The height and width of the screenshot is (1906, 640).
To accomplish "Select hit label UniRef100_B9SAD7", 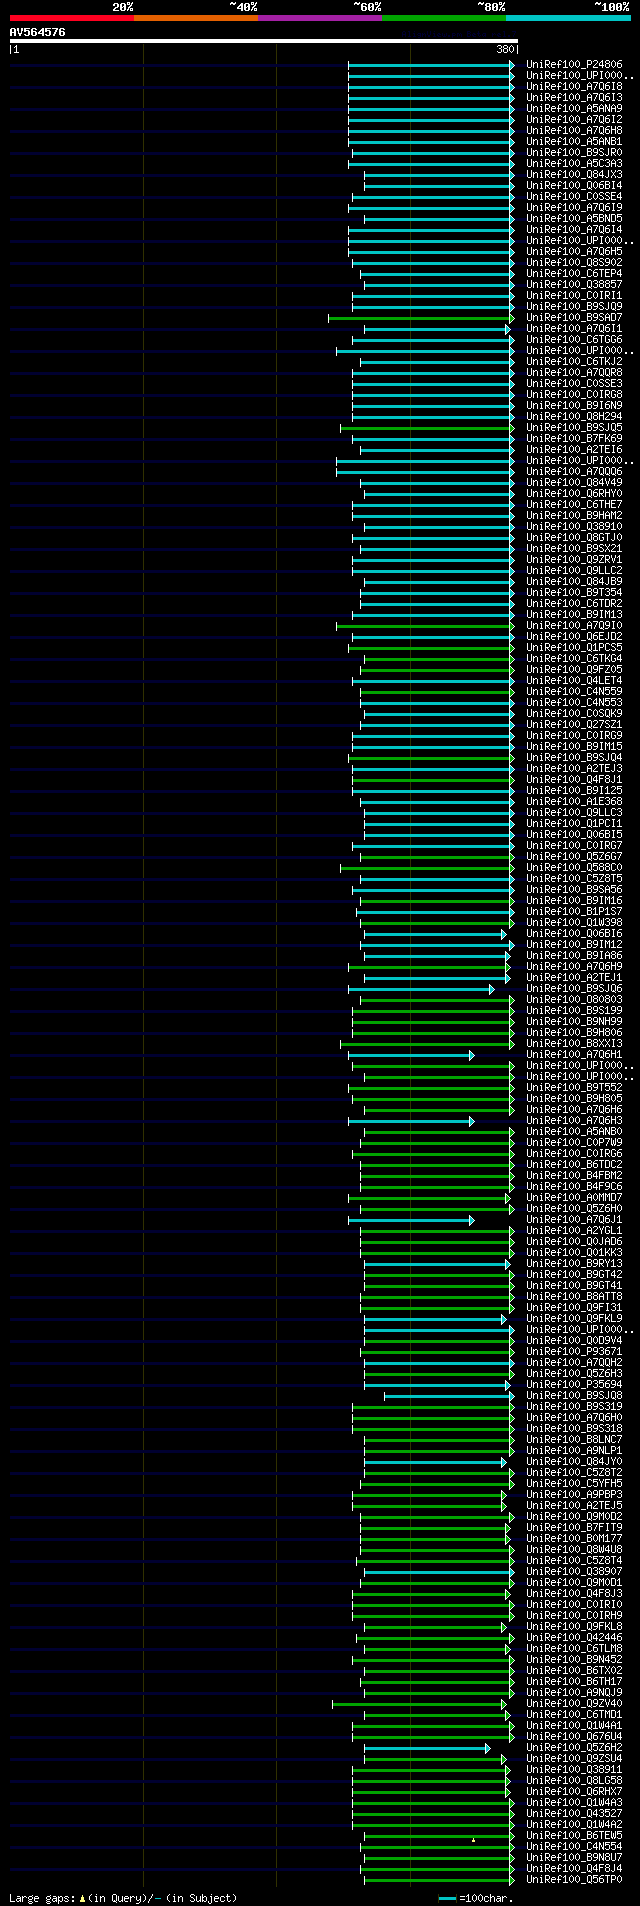I will click(574, 318).
